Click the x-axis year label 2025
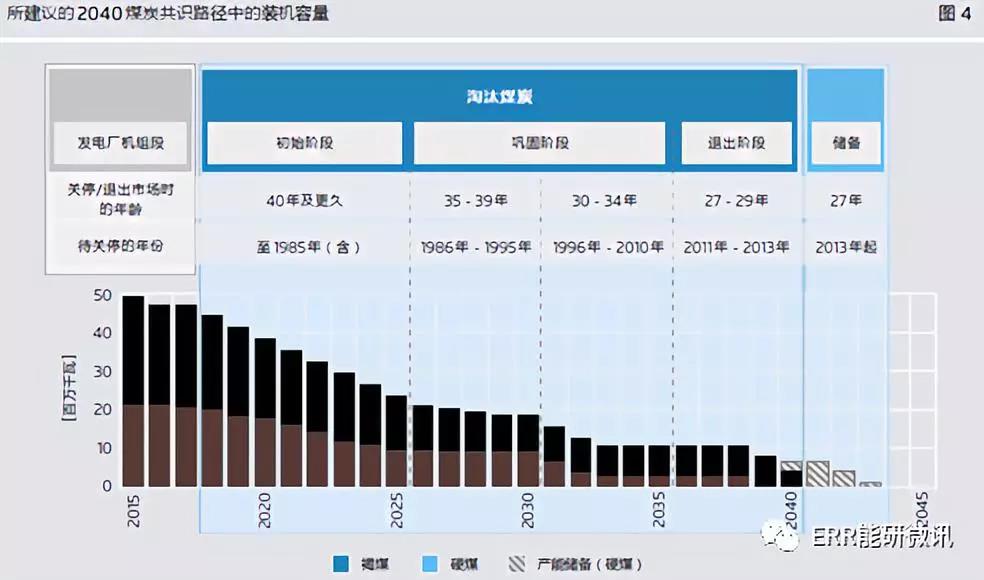The width and height of the screenshot is (984, 580). coord(396,510)
